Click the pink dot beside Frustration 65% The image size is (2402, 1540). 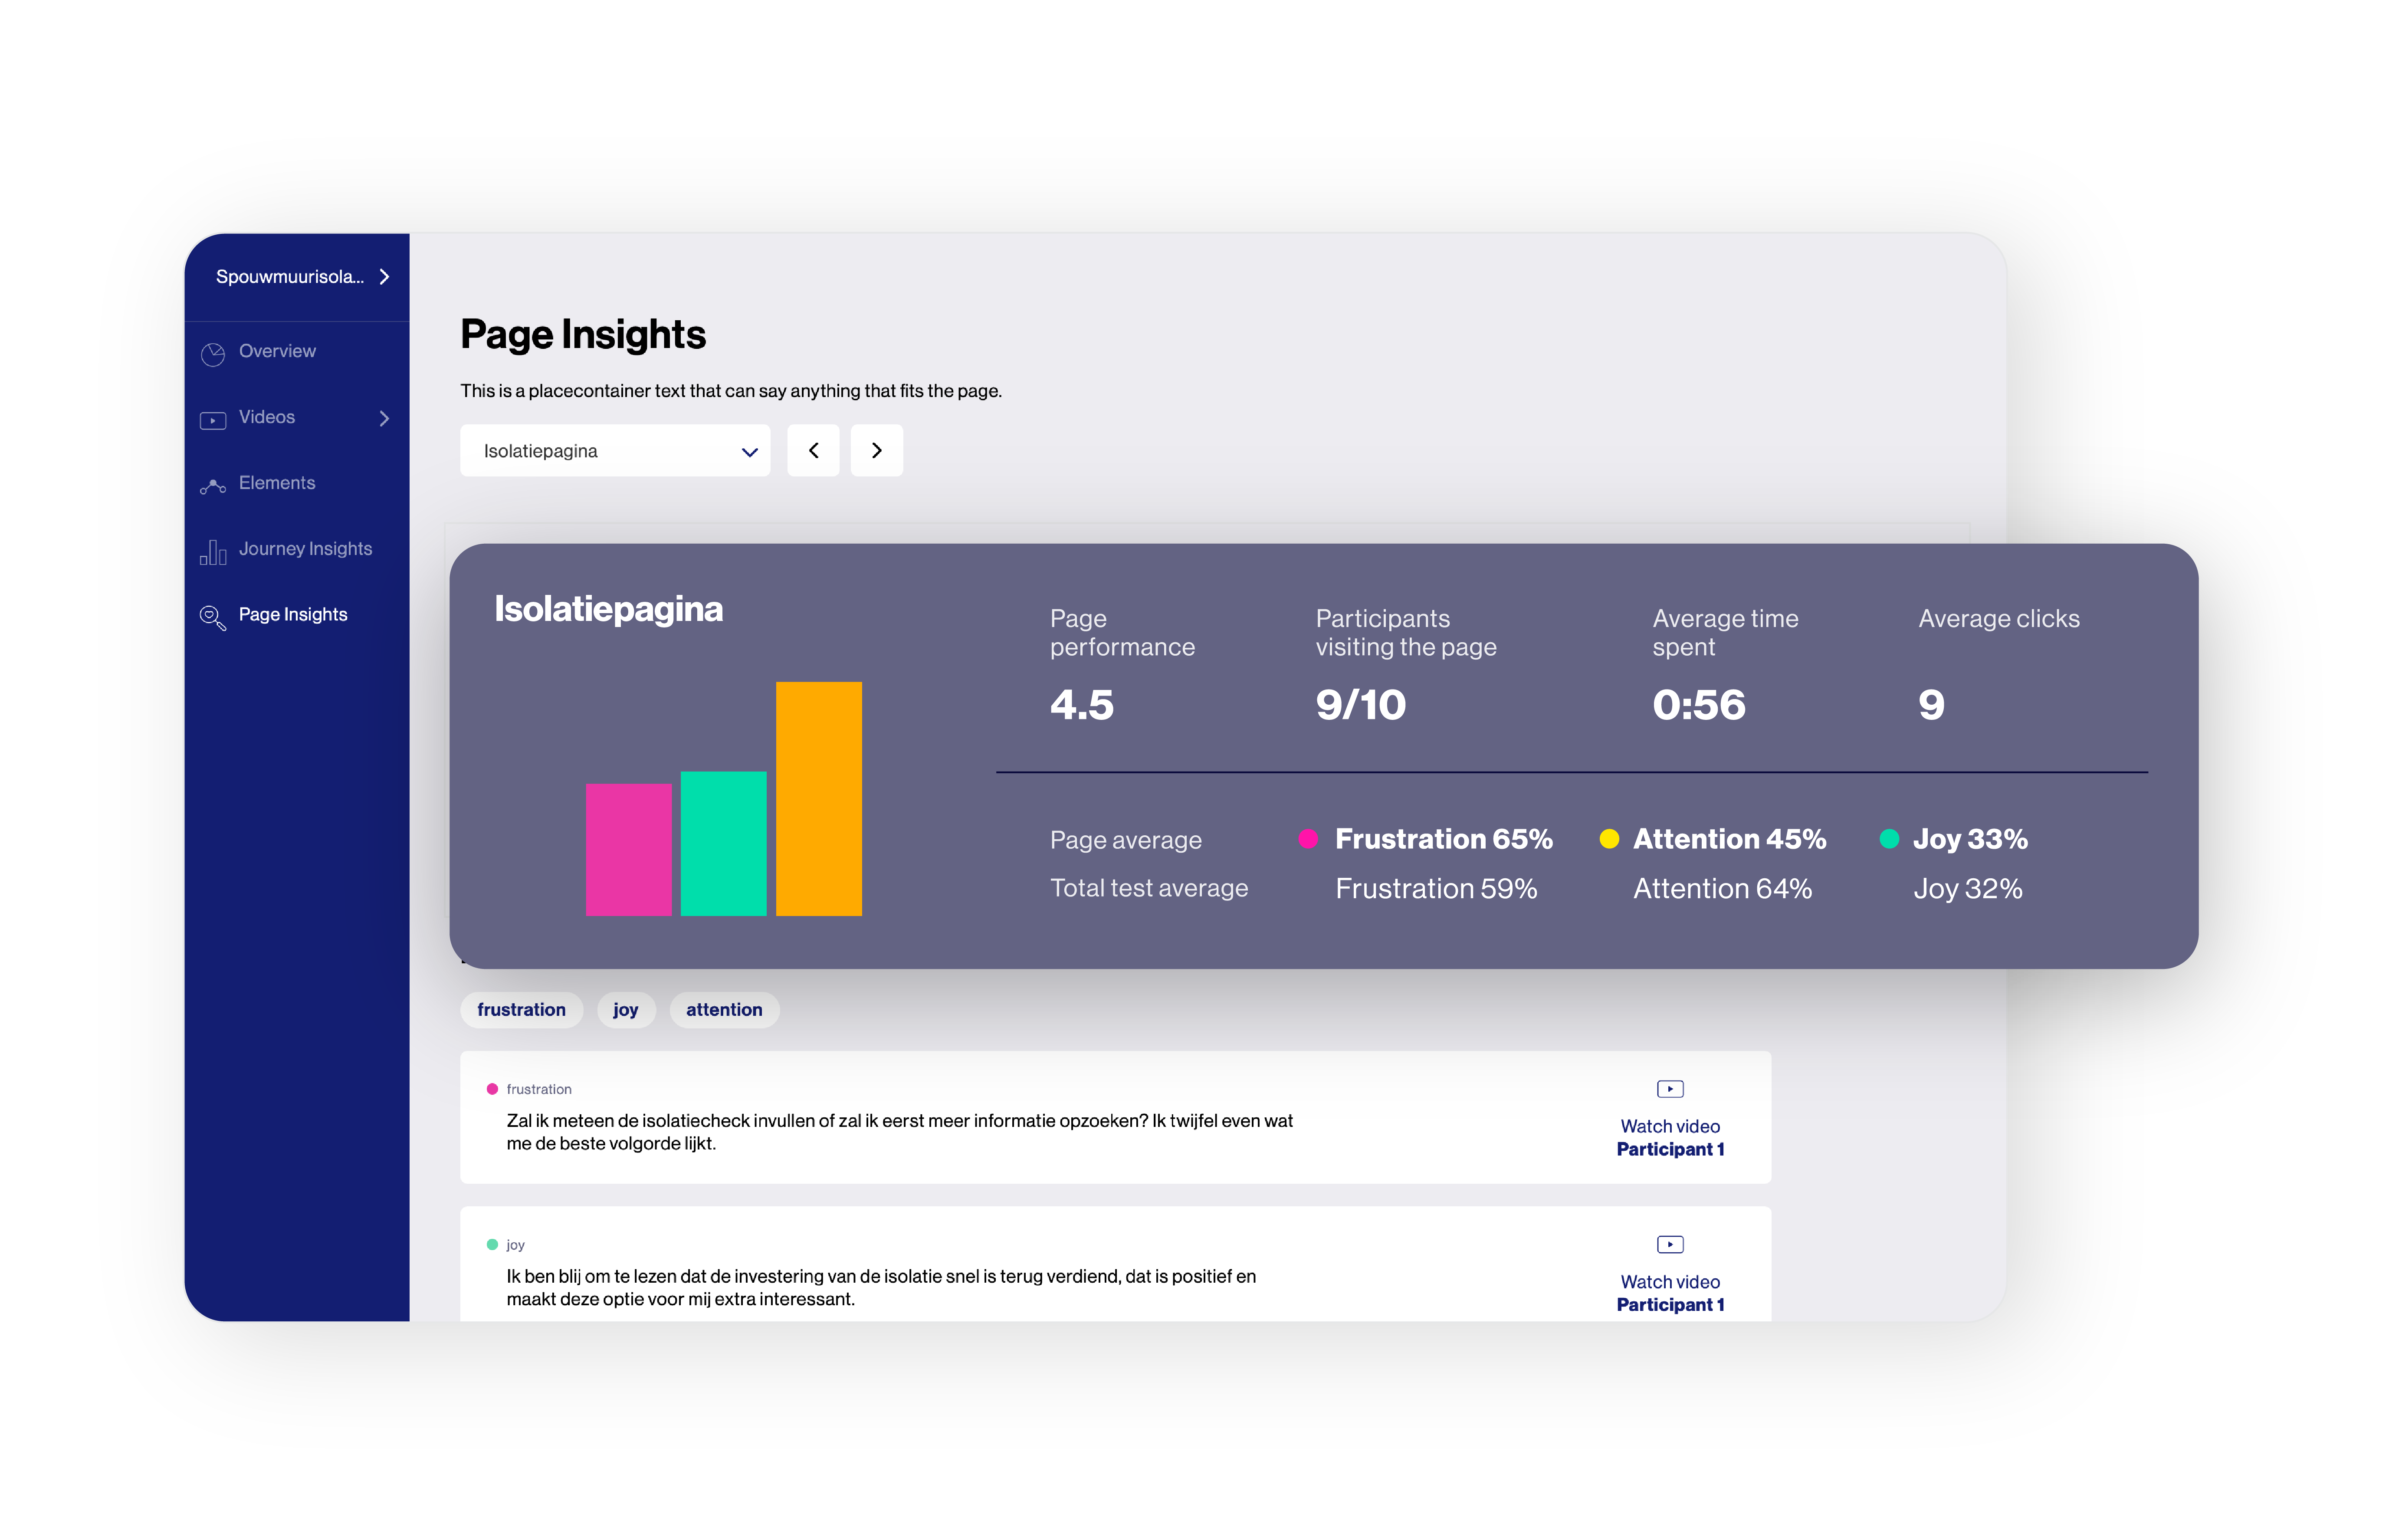click(1308, 840)
